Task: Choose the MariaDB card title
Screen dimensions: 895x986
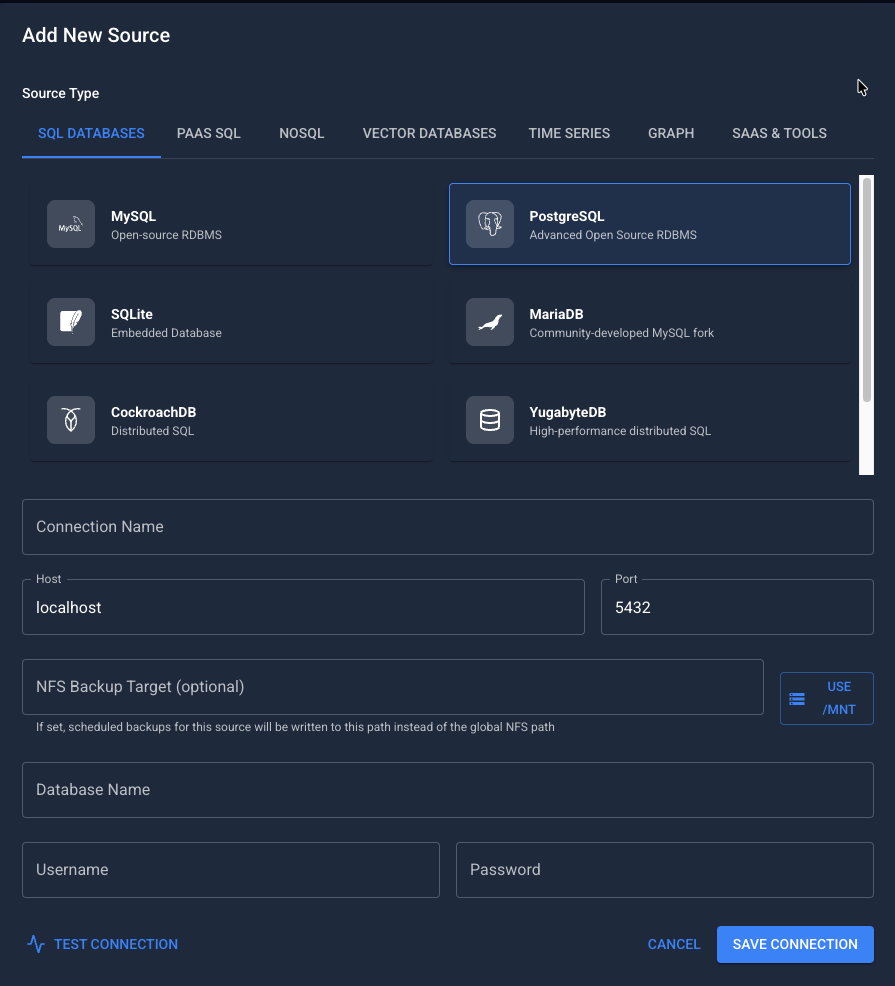Action: click(x=557, y=314)
